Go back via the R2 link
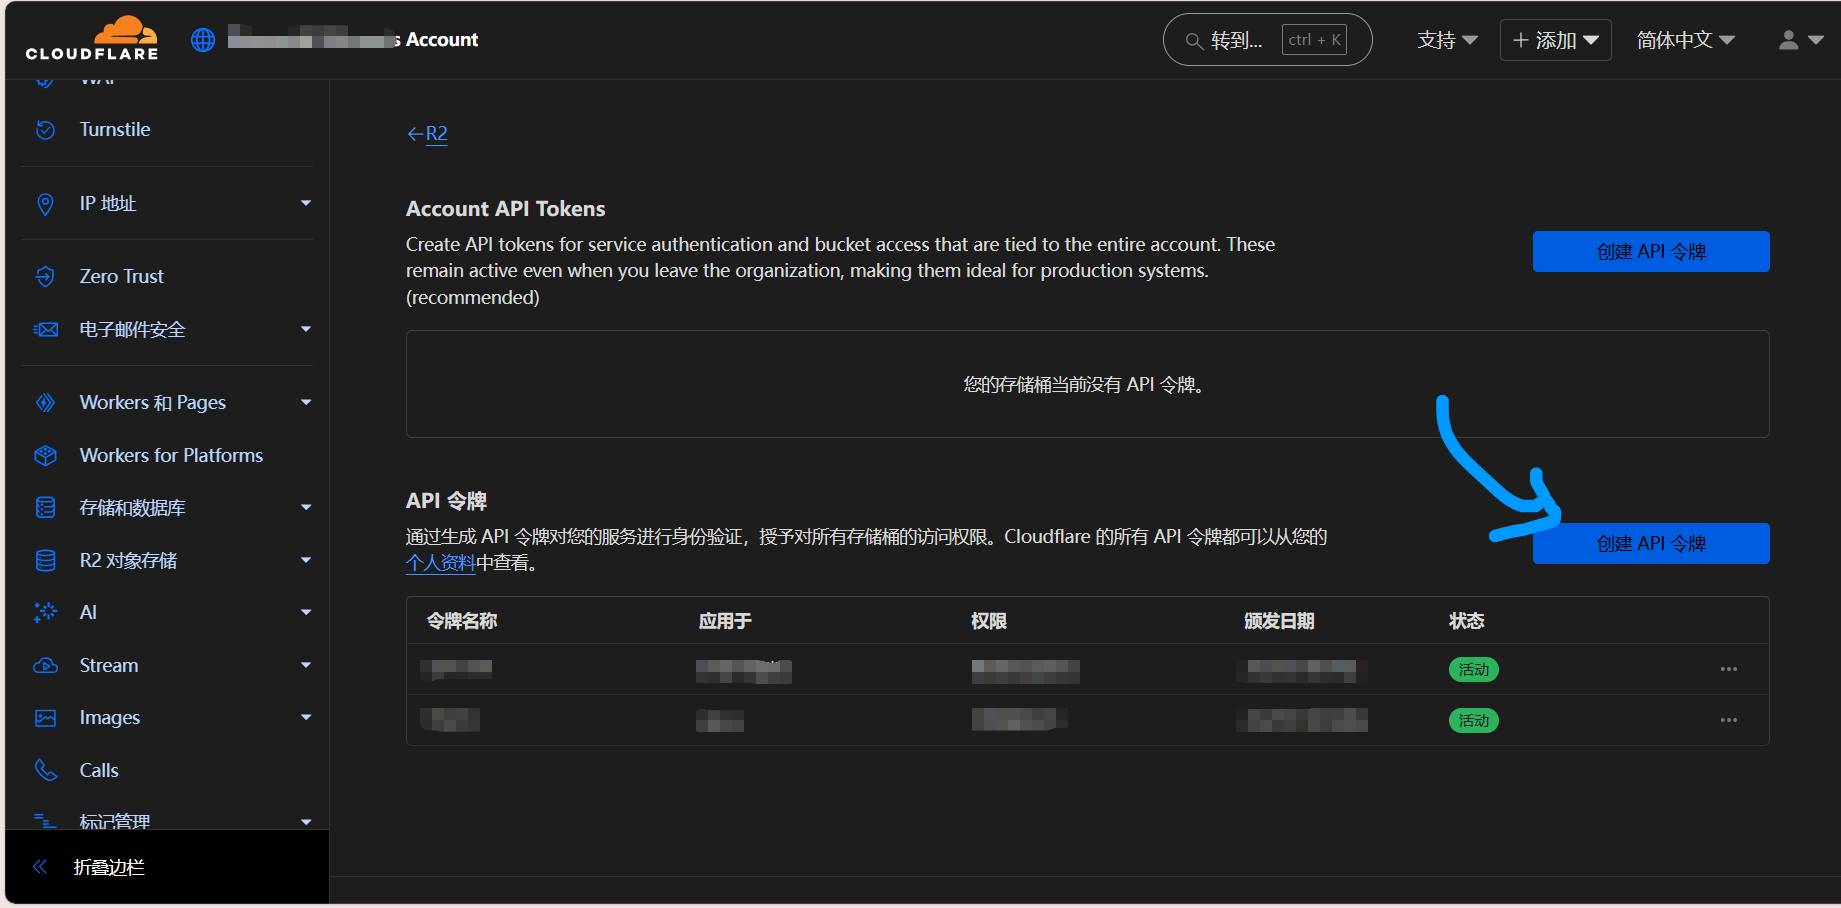 pos(428,134)
